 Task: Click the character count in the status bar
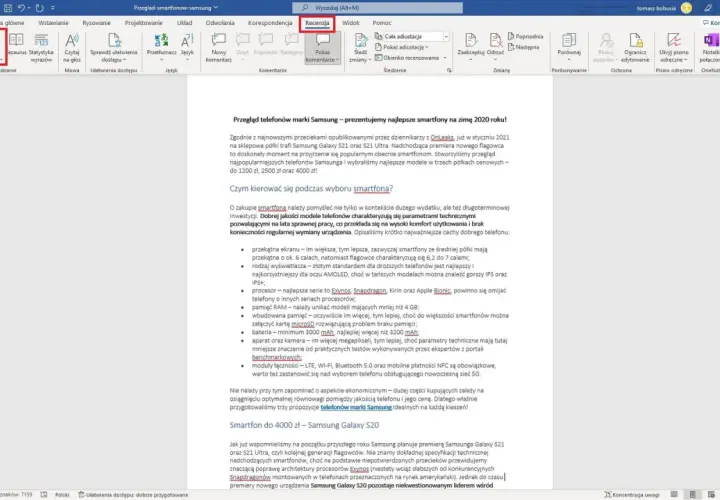[16, 494]
